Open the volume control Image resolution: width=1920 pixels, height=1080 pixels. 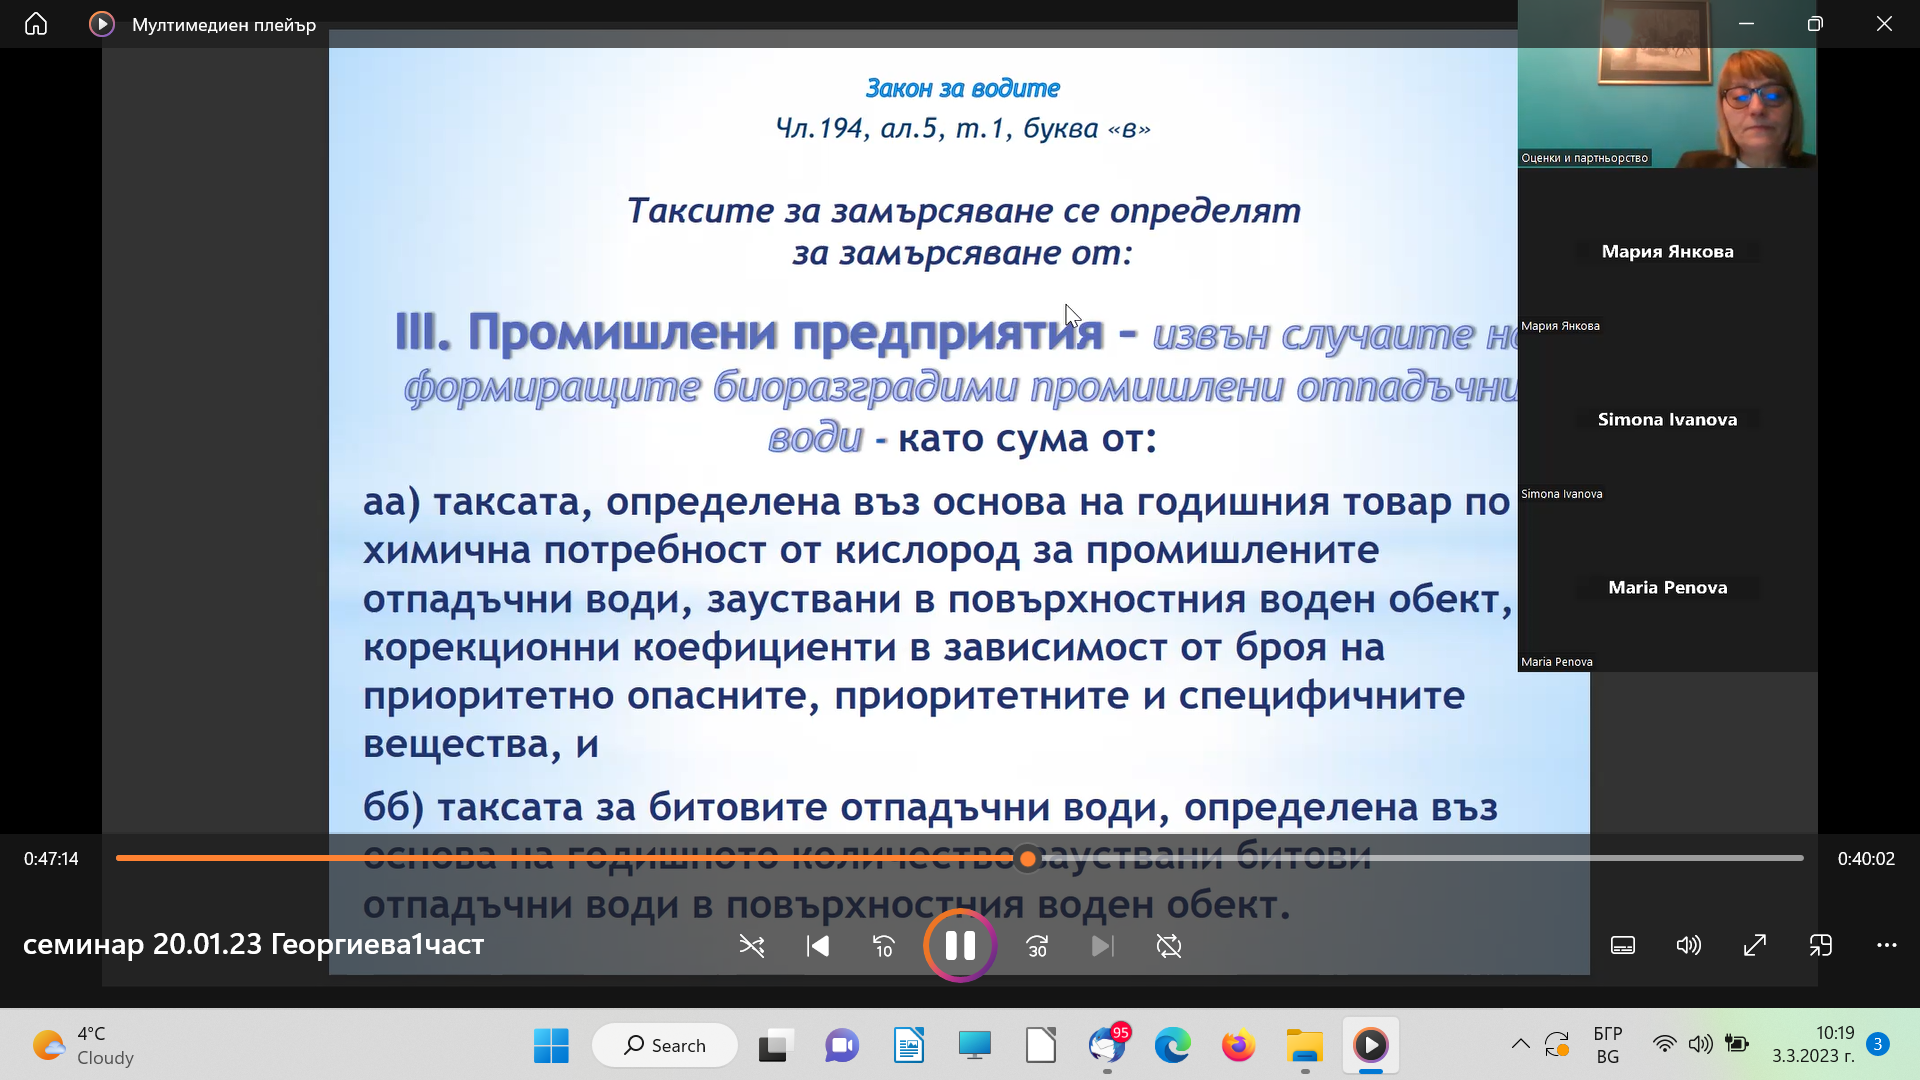coord(1688,946)
